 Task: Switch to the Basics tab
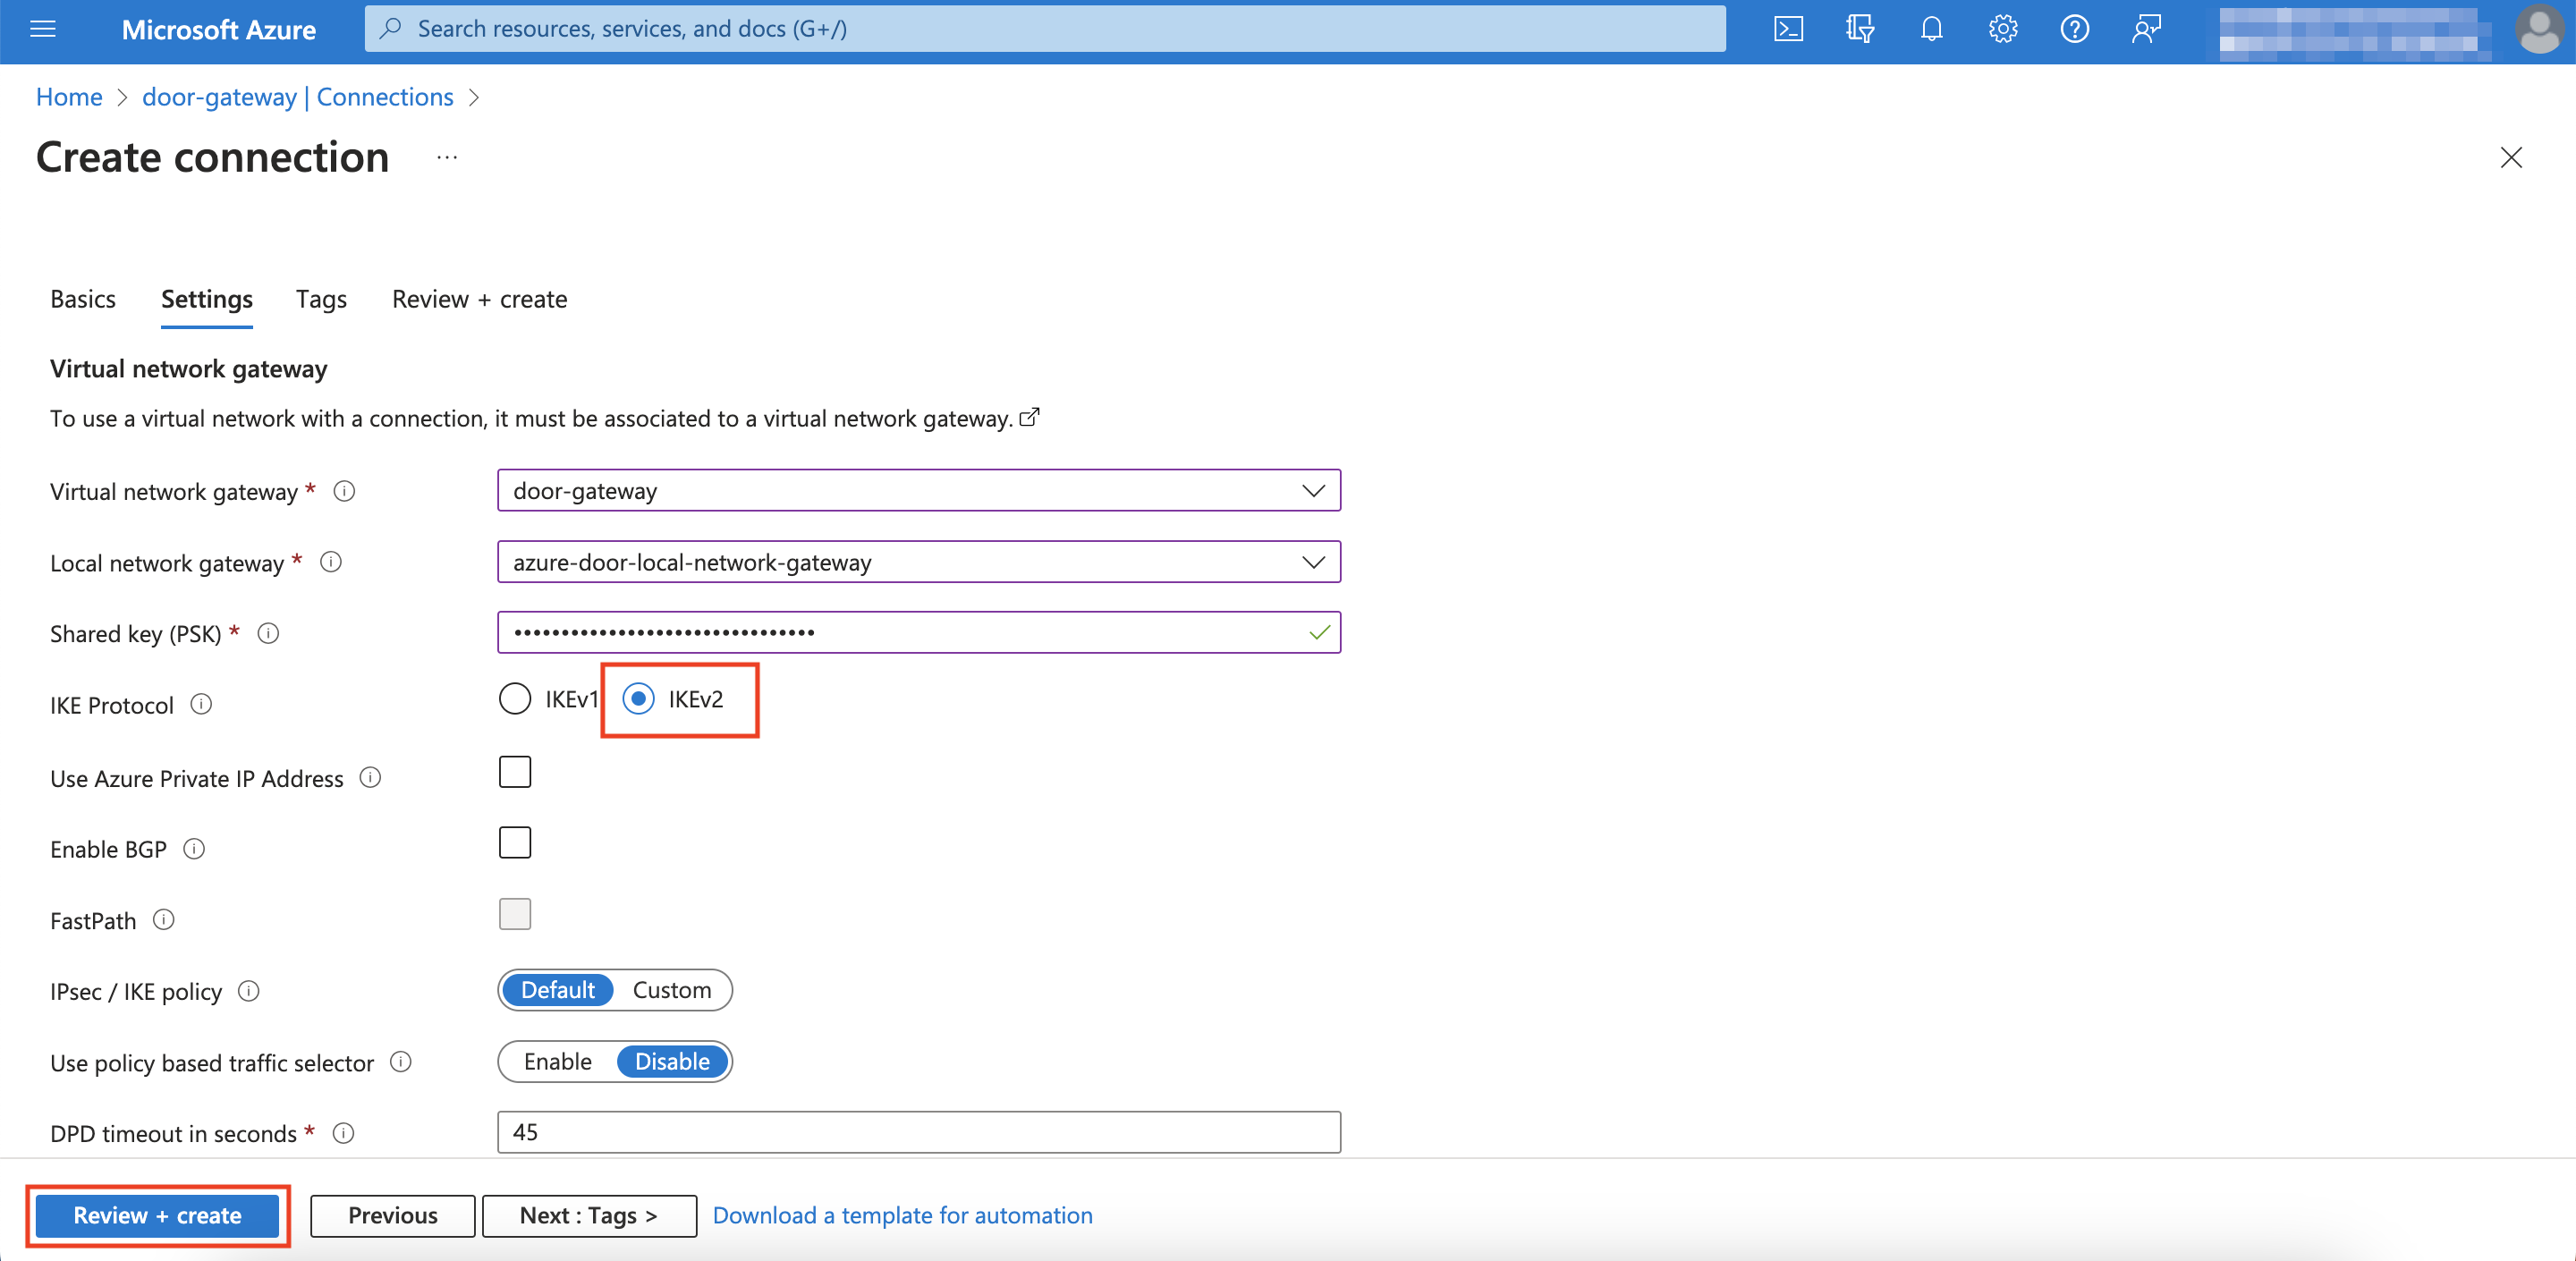[83, 299]
